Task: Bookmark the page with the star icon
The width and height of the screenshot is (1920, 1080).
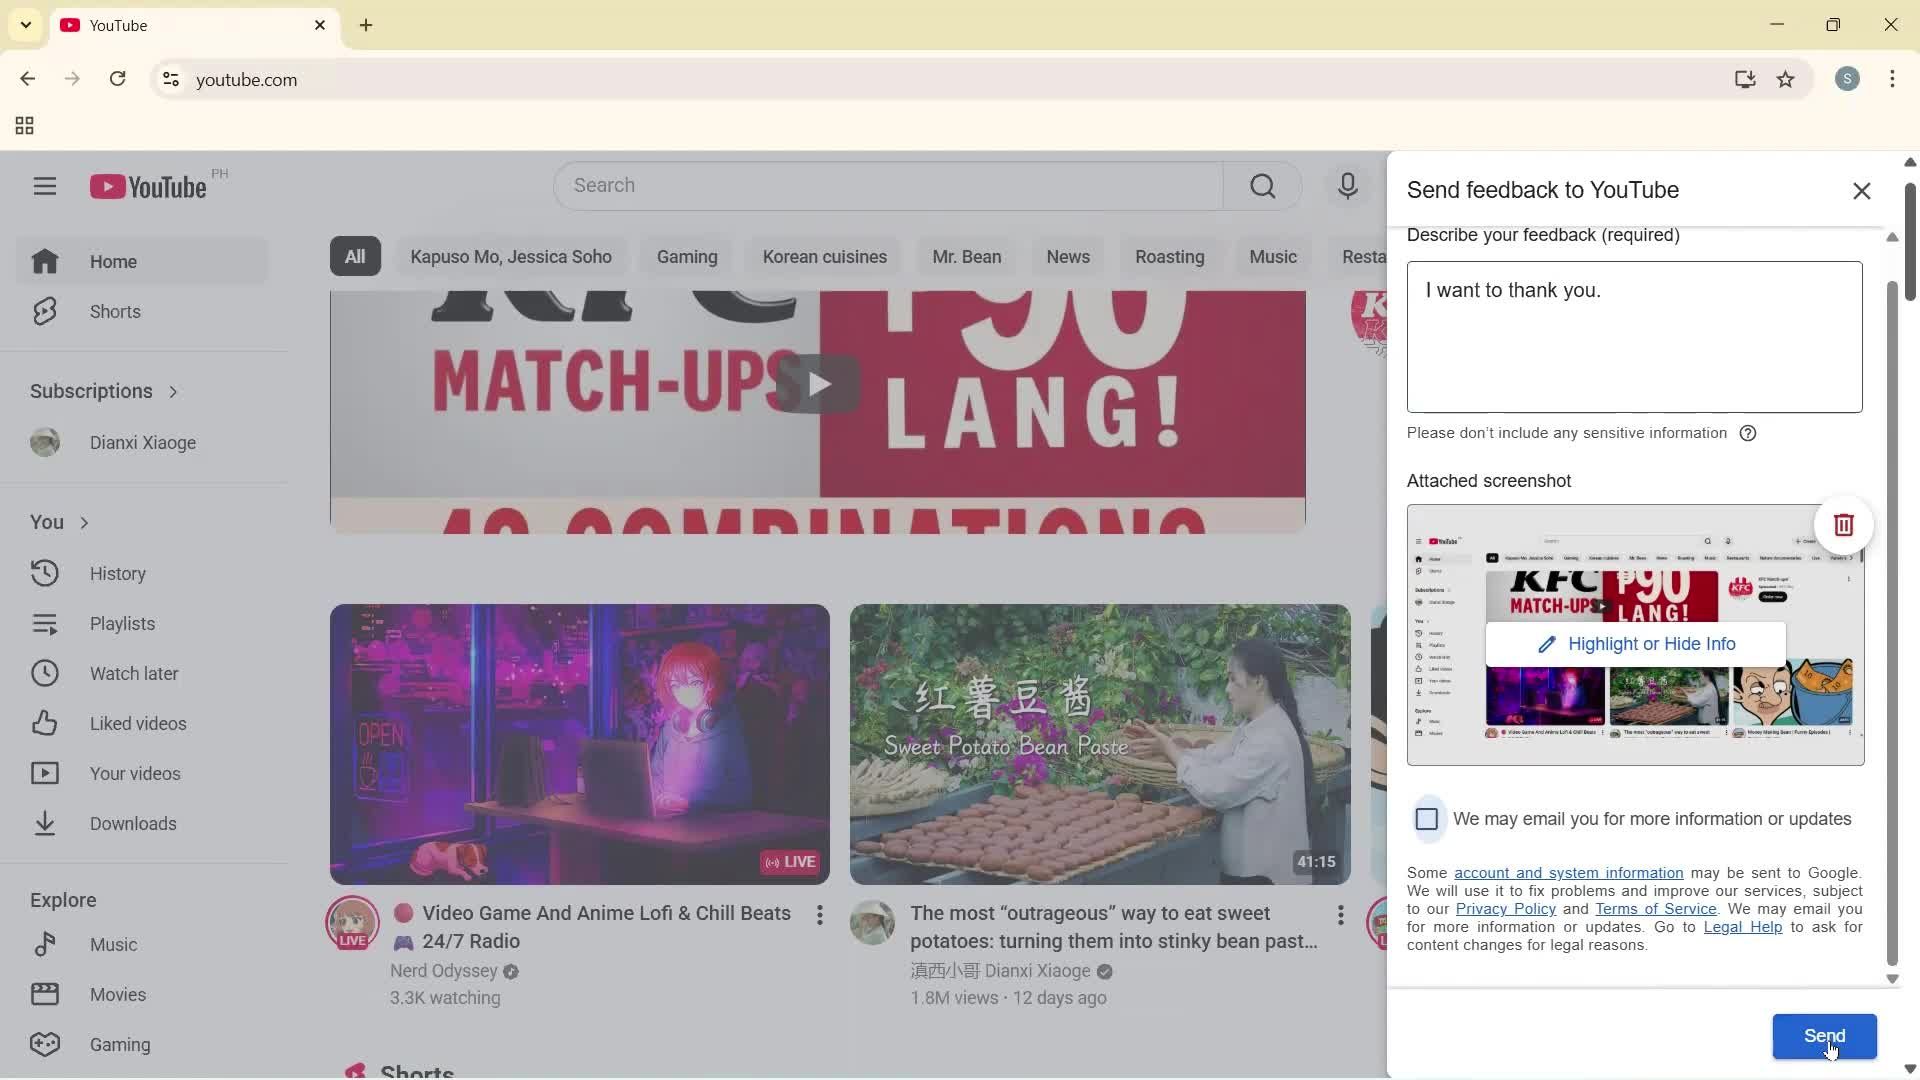Action: pos(1786,79)
